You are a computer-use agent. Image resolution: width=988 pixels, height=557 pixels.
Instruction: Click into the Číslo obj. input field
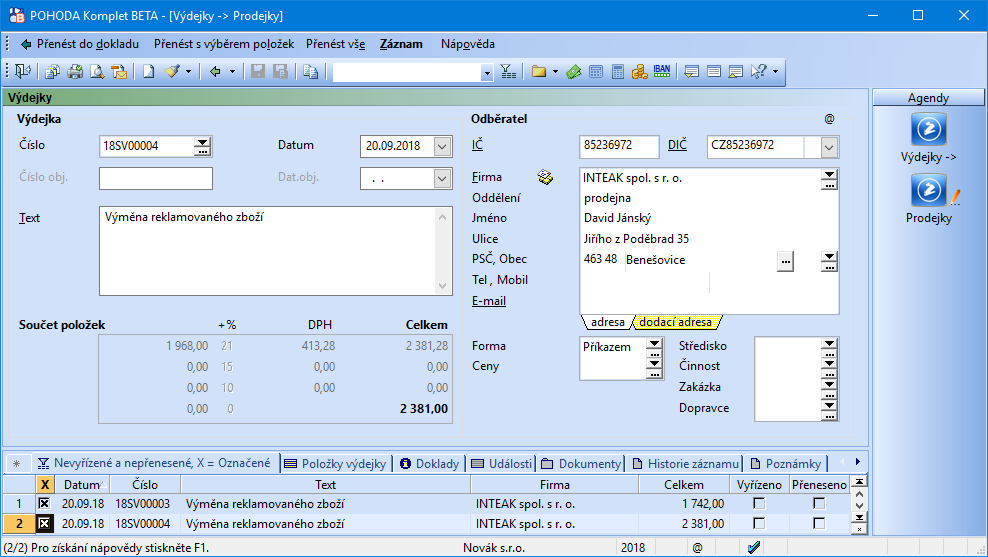pyautogui.click(x=156, y=178)
